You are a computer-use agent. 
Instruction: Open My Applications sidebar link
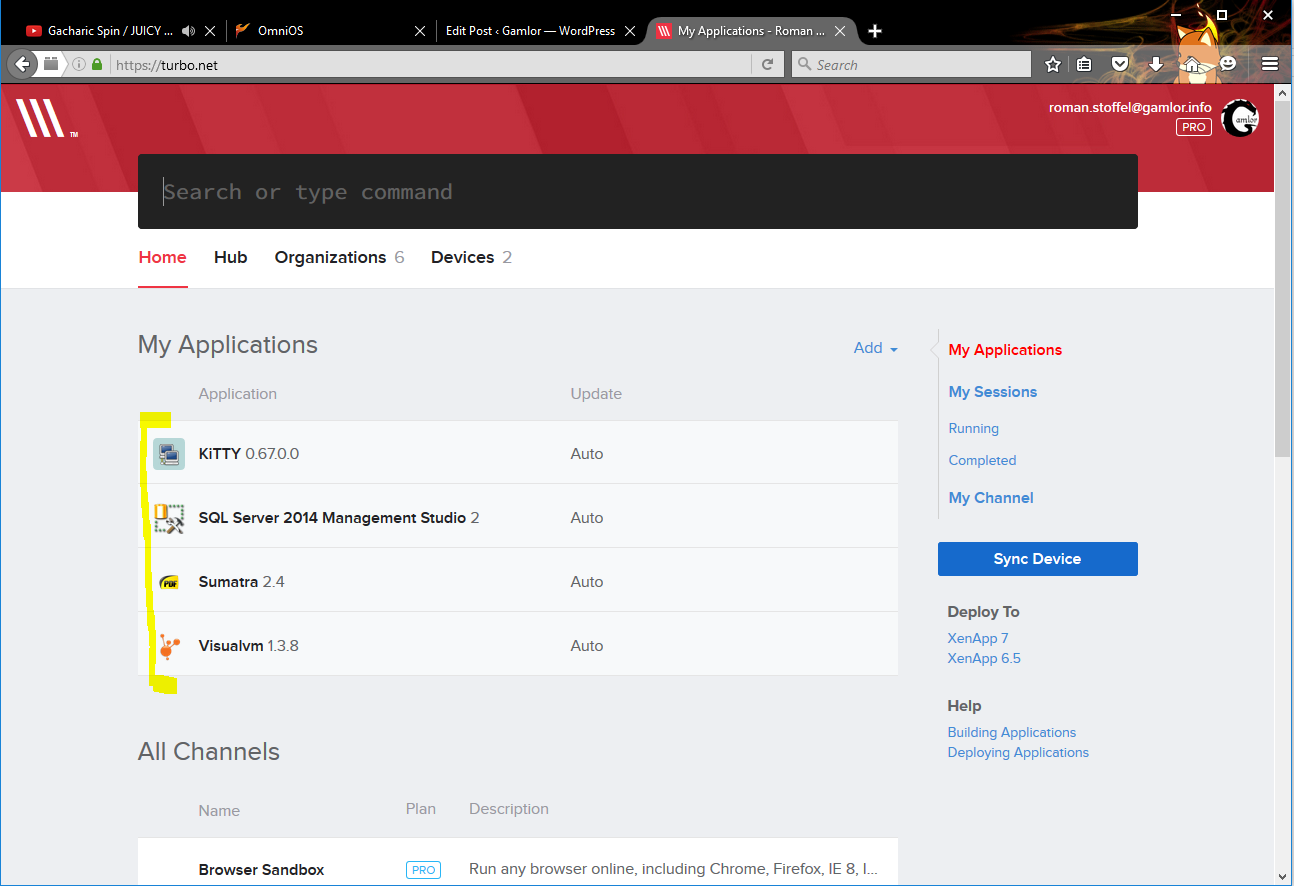[1005, 350]
